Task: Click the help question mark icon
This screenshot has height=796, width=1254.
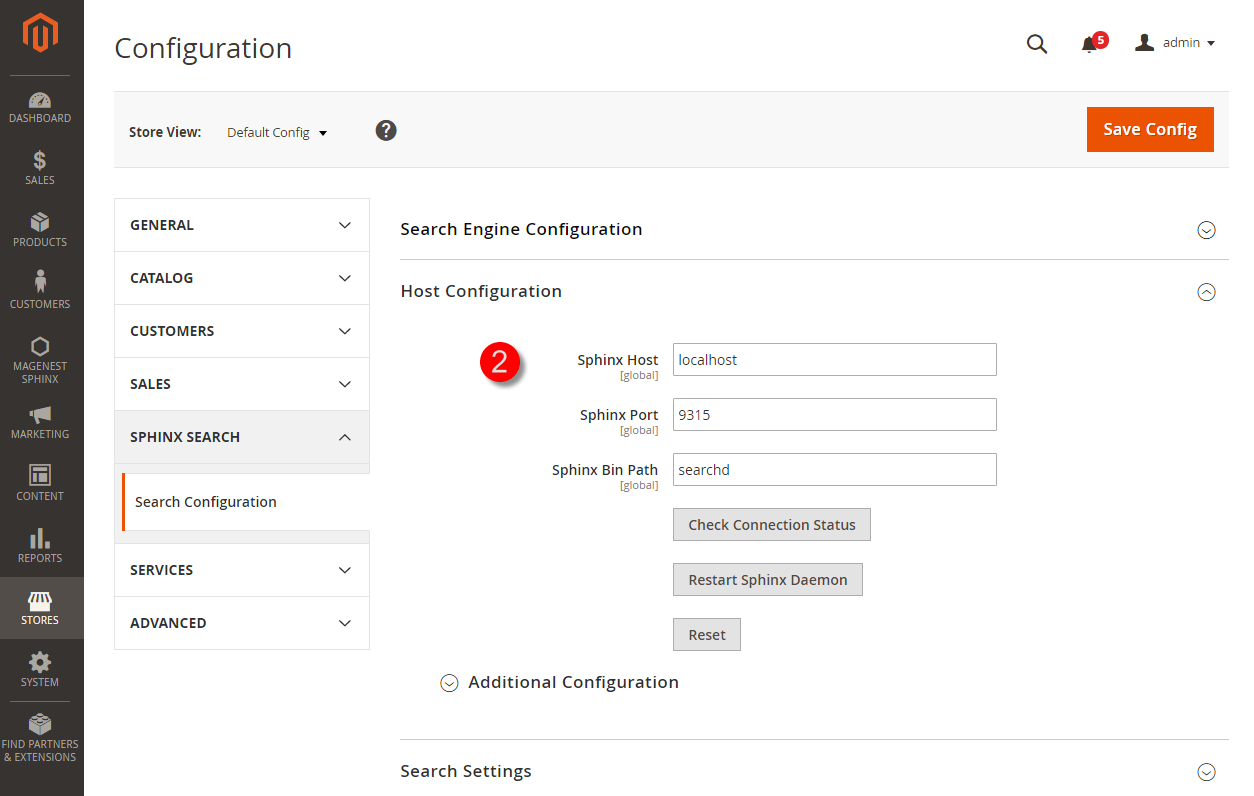Action: point(386,130)
